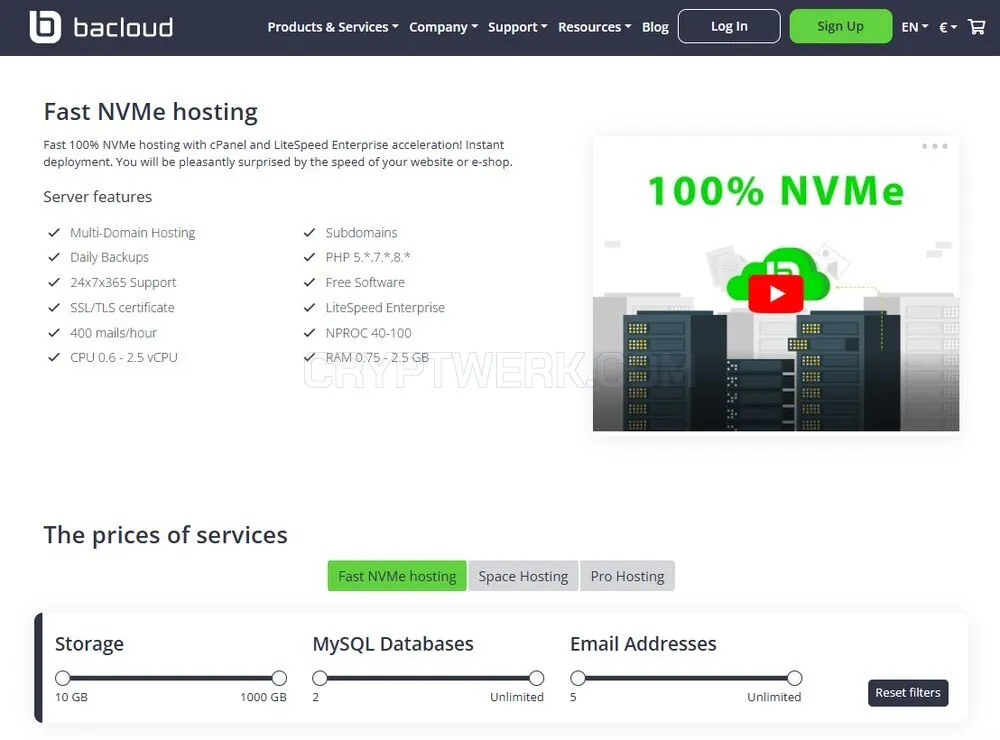Viewport: 1000px width, 740px height.
Task: Expand the Company dropdown menu
Action: tap(443, 27)
